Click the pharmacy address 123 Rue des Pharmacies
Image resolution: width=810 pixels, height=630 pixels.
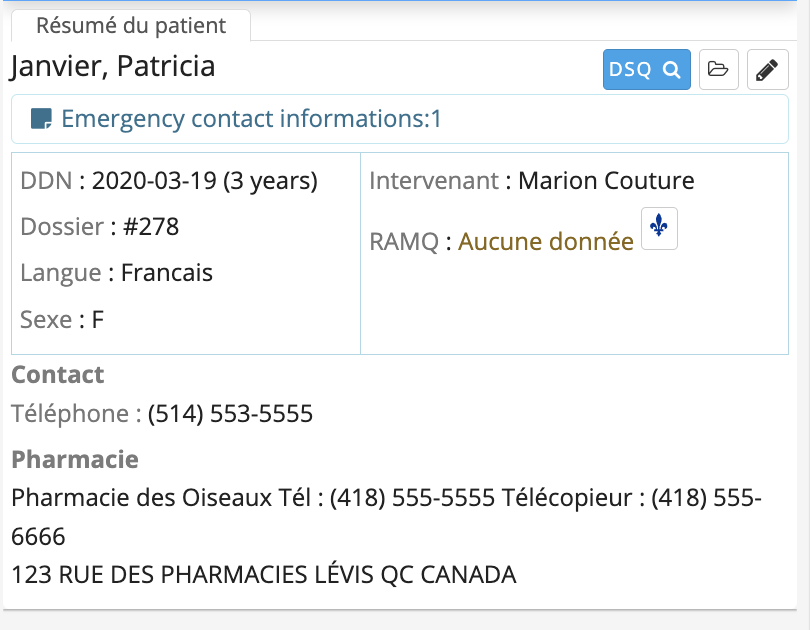click(x=264, y=575)
